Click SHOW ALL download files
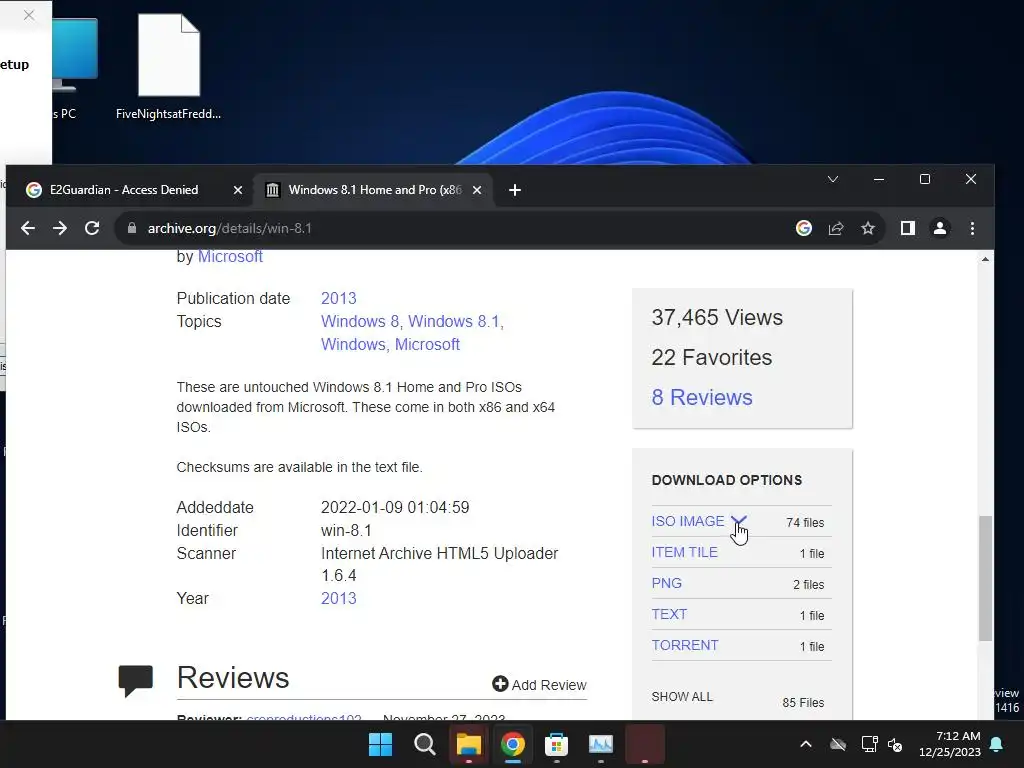The width and height of the screenshot is (1024, 768). (x=682, y=697)
